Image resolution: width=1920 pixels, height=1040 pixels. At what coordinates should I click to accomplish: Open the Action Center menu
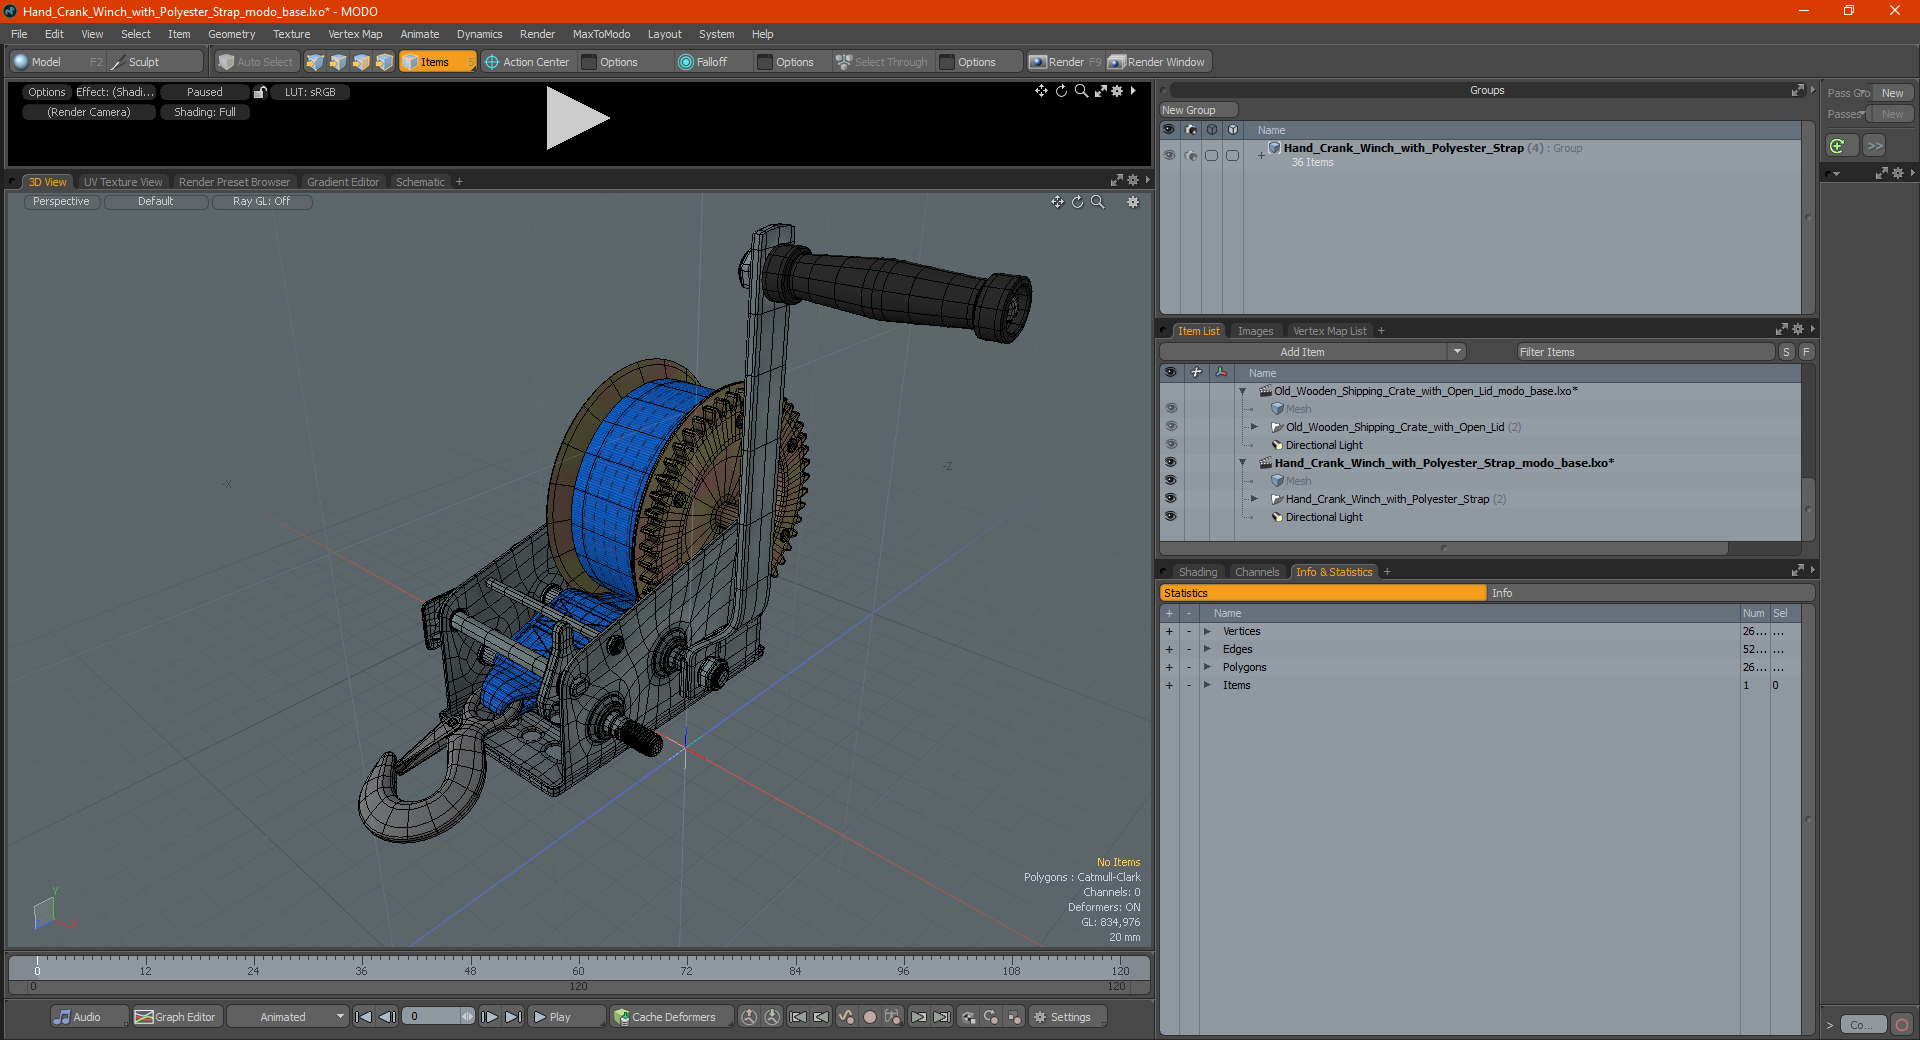coord(527,62)
